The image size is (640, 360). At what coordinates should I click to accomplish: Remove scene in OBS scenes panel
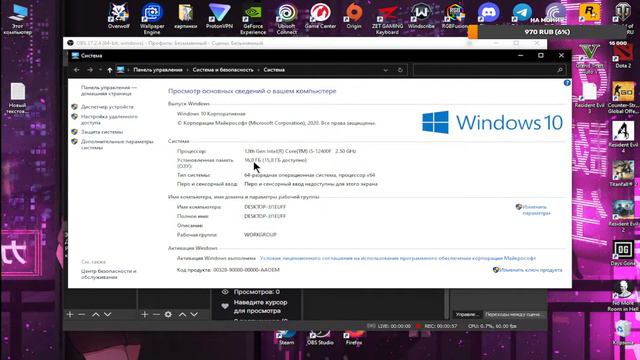pyautogui.click(x=82, y=314)
